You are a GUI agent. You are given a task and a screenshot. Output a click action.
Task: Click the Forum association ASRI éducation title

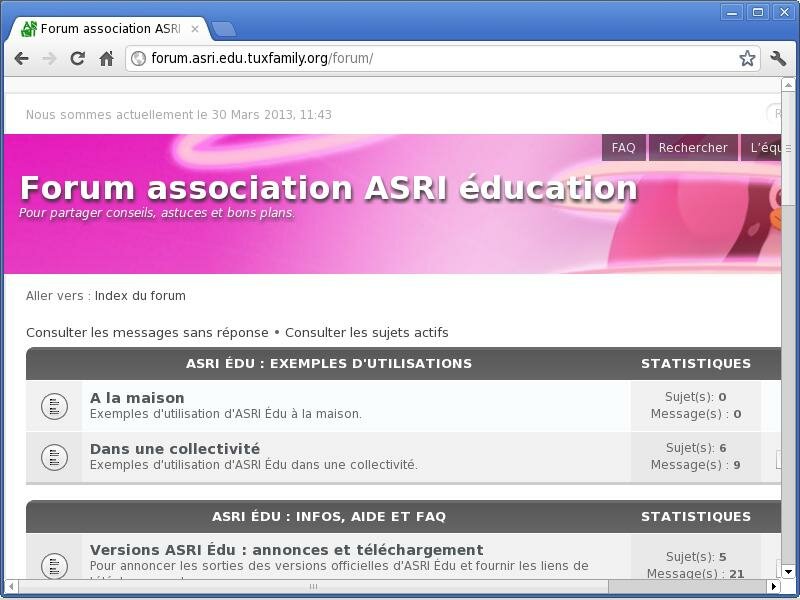pos(329,188)
